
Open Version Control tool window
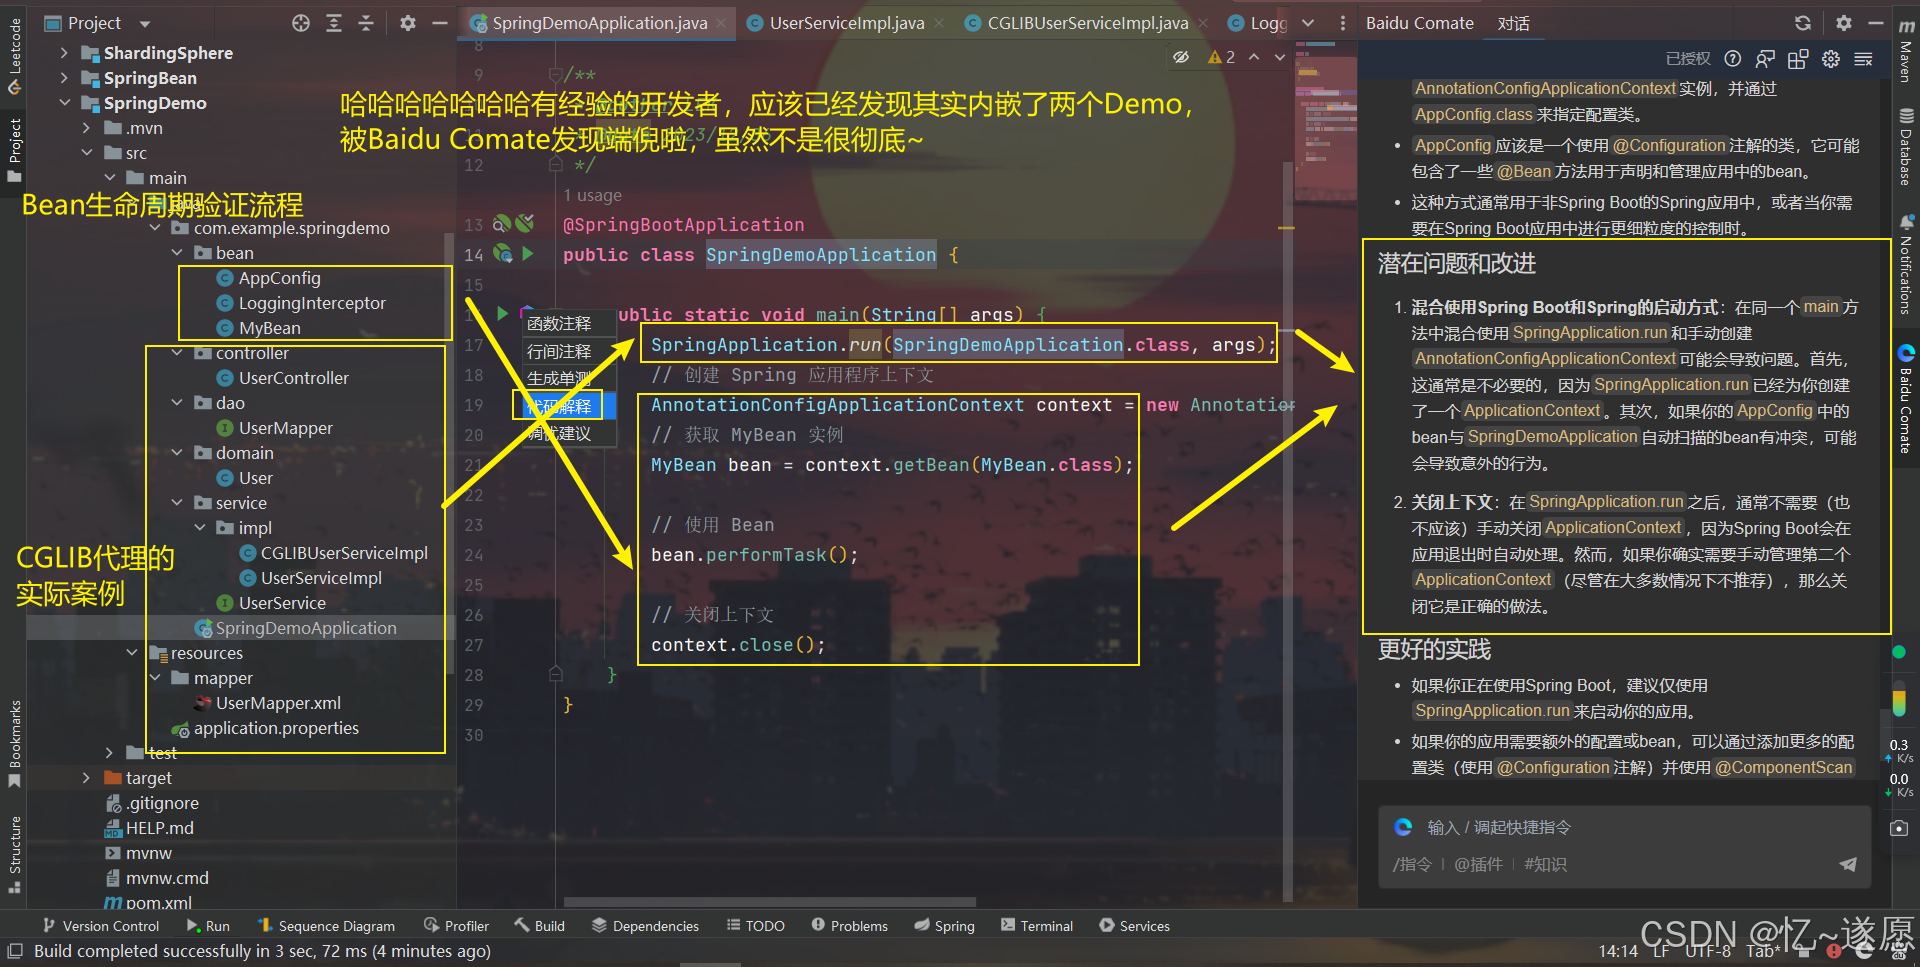click(x=101, y=926)
